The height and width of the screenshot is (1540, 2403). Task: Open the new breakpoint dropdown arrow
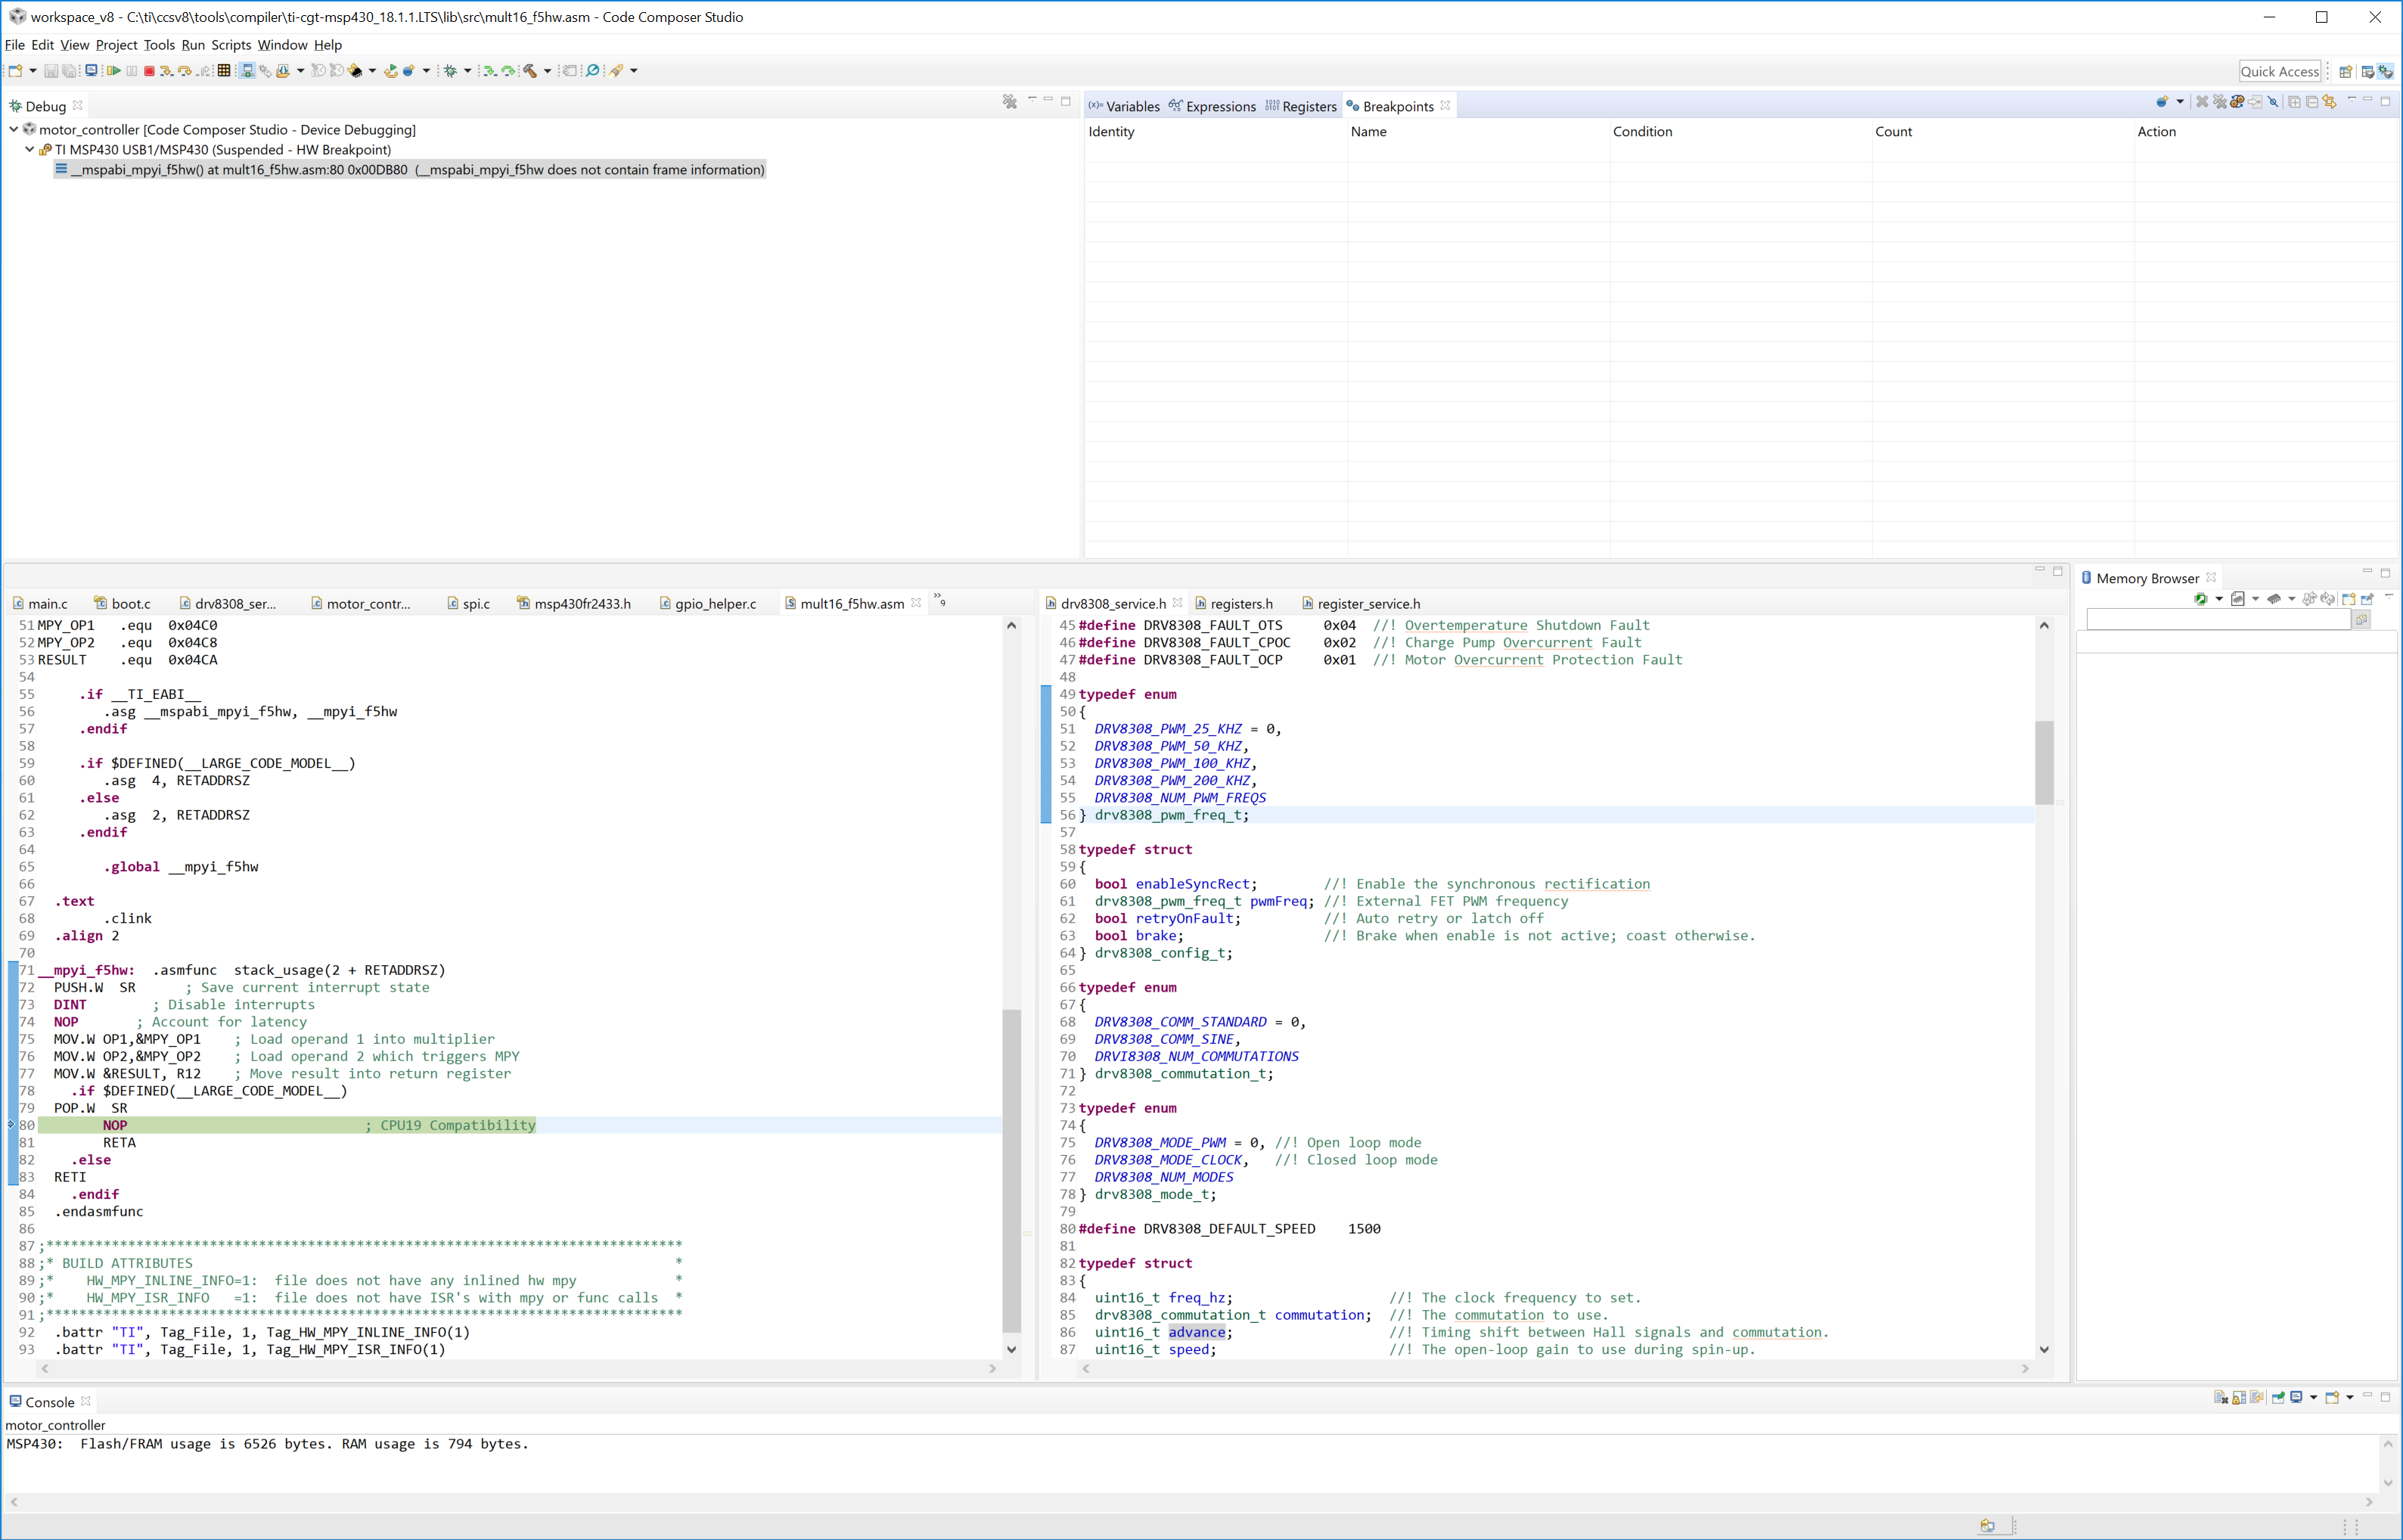point(2180,102)
